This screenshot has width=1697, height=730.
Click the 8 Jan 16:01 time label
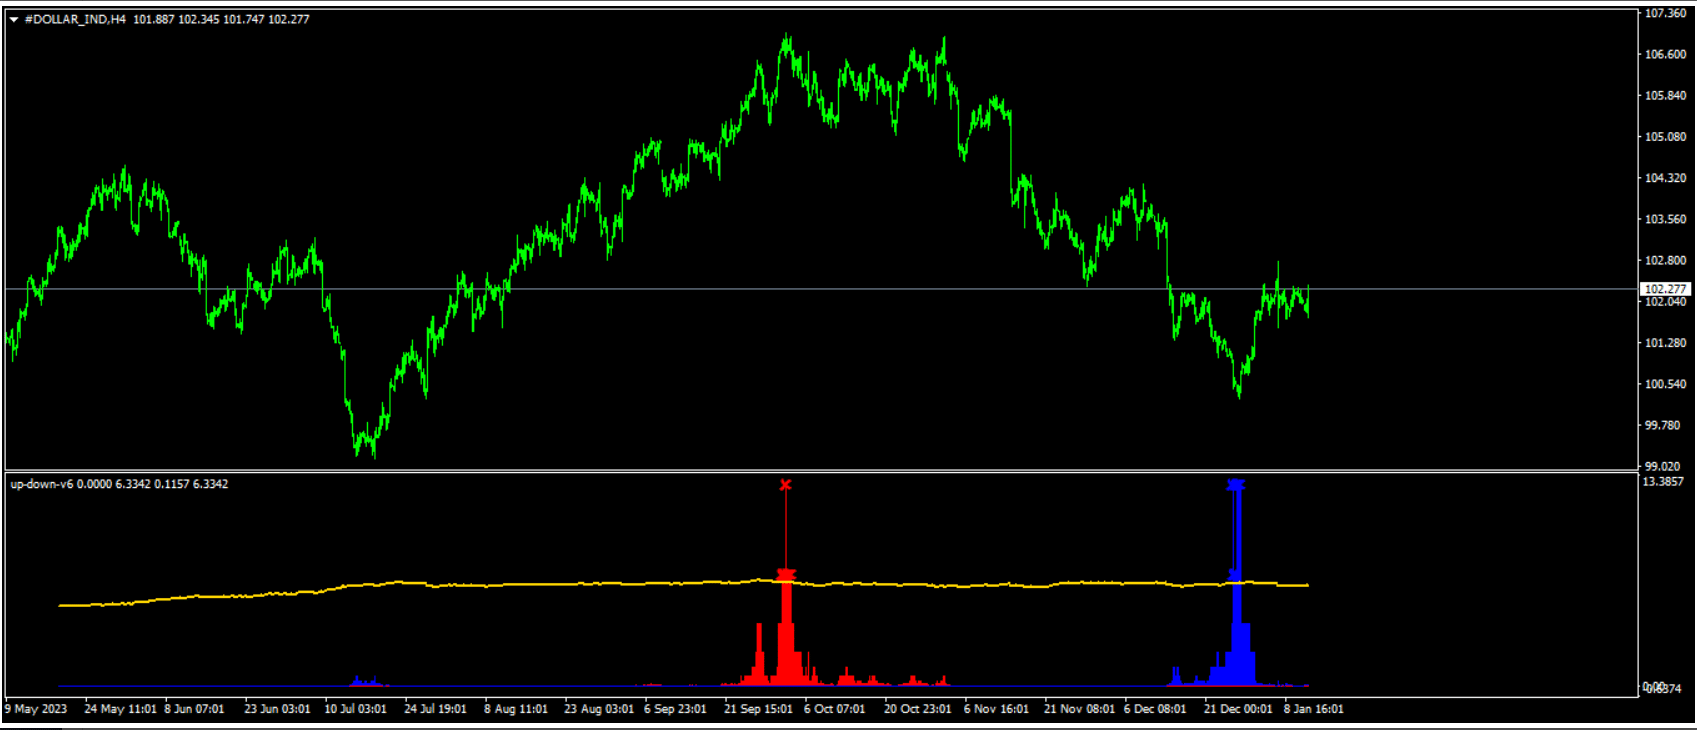[1314, 709]
